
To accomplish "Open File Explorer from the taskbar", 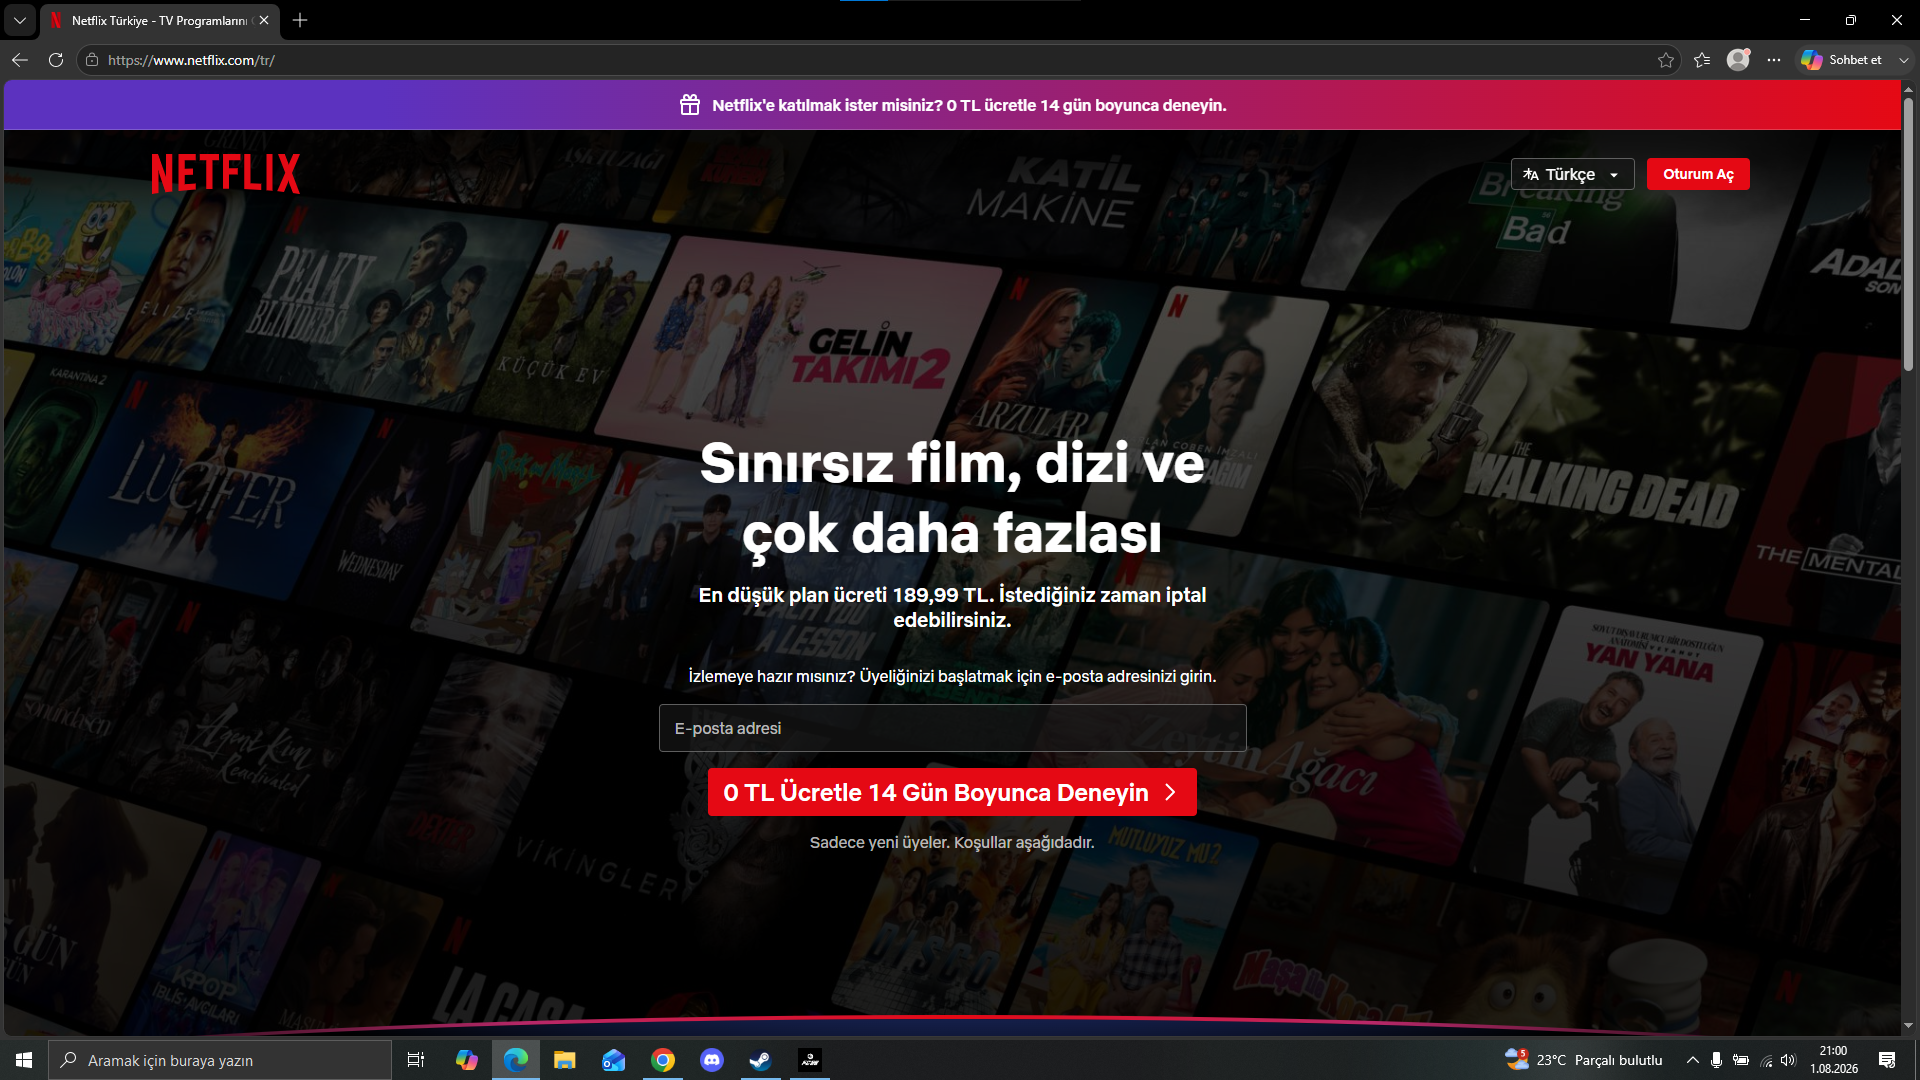I will pos(565,1060).
